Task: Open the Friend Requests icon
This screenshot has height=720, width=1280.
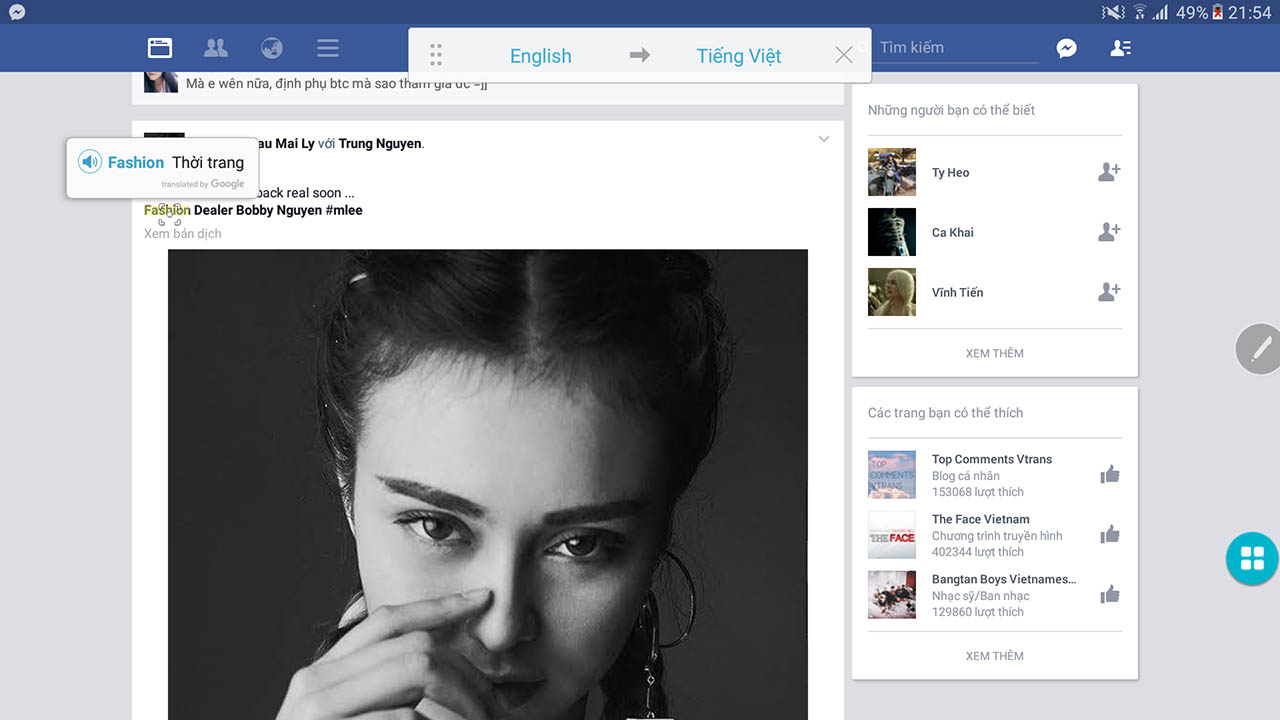Action: [x=215, y=48]
